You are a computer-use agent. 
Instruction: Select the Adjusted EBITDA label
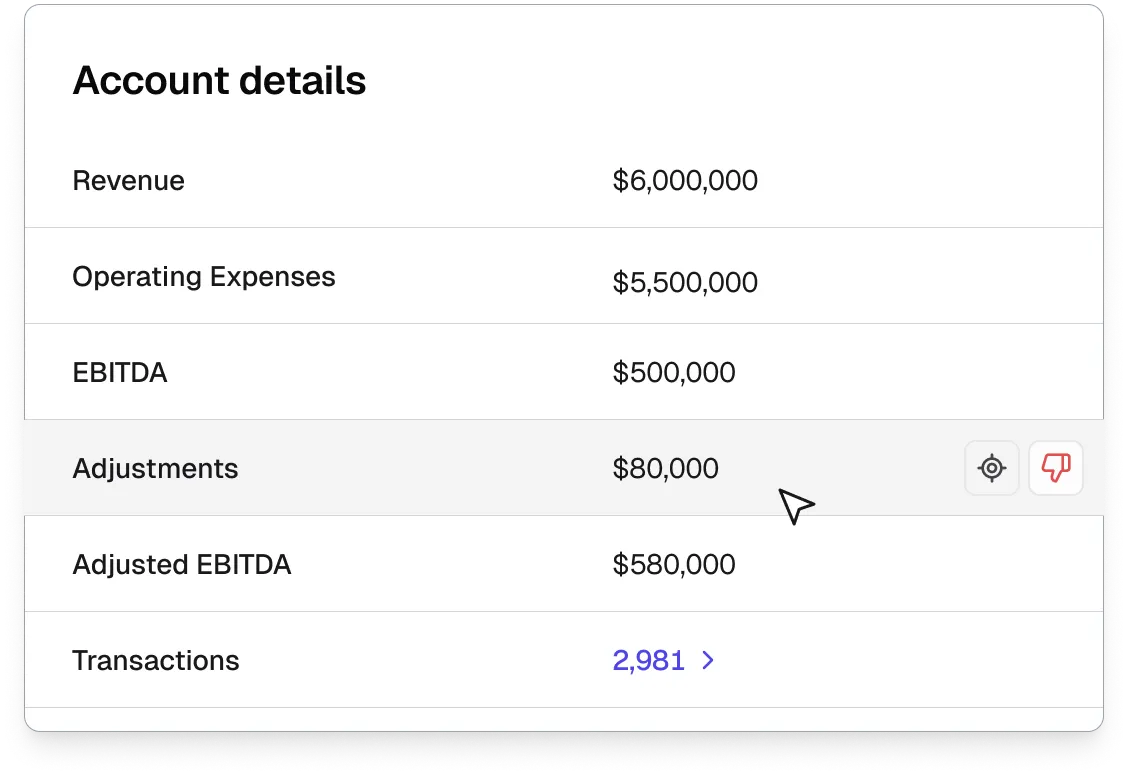coord(181,565)
